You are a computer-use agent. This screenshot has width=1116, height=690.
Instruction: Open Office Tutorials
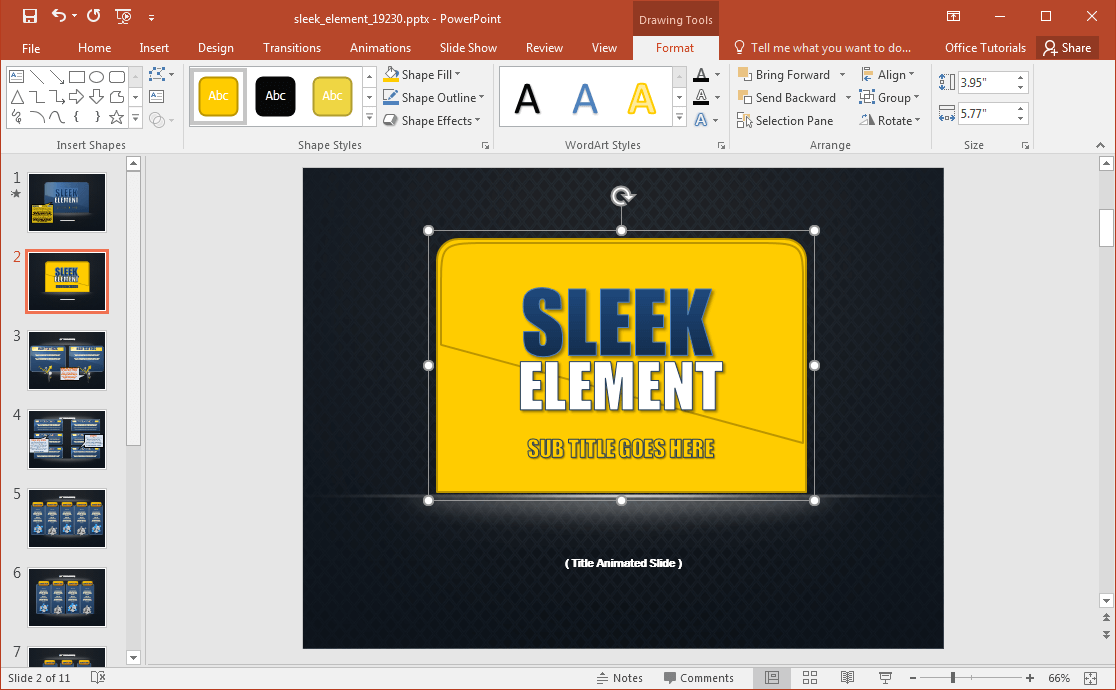(985, 48)
